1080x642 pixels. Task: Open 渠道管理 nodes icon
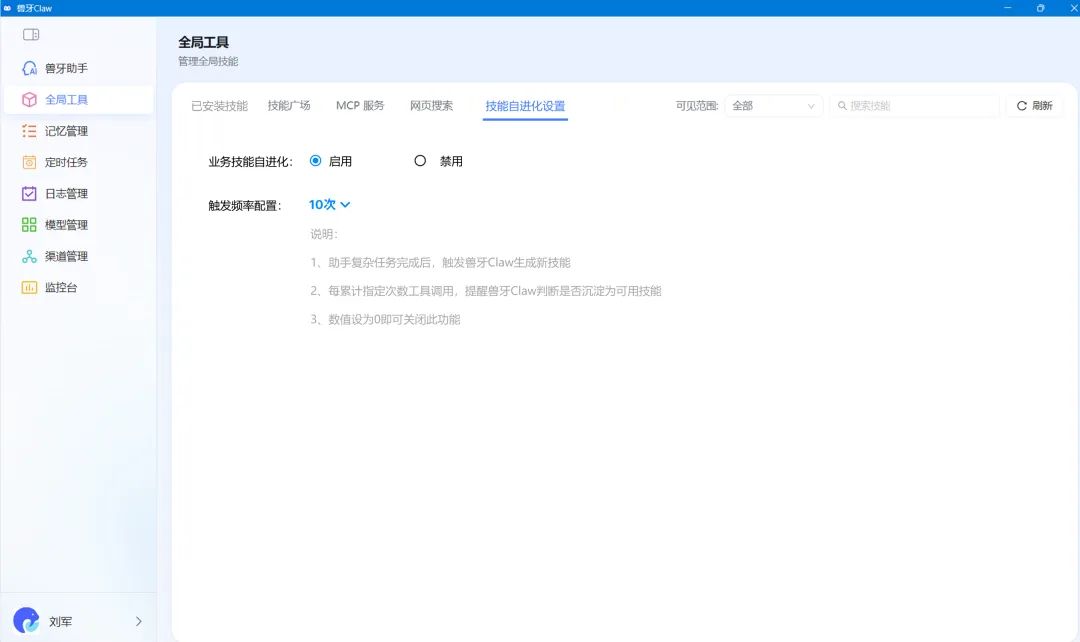click(29, 256)
